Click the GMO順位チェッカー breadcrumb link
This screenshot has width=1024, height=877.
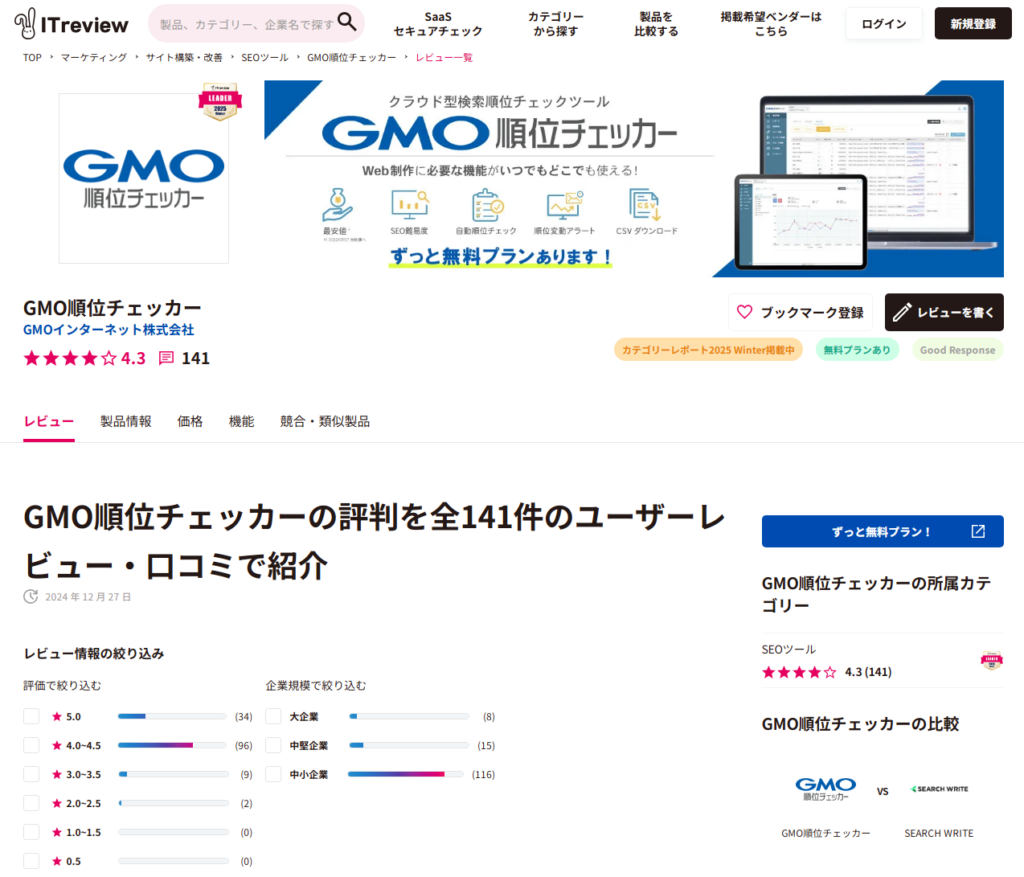[351, 57]
